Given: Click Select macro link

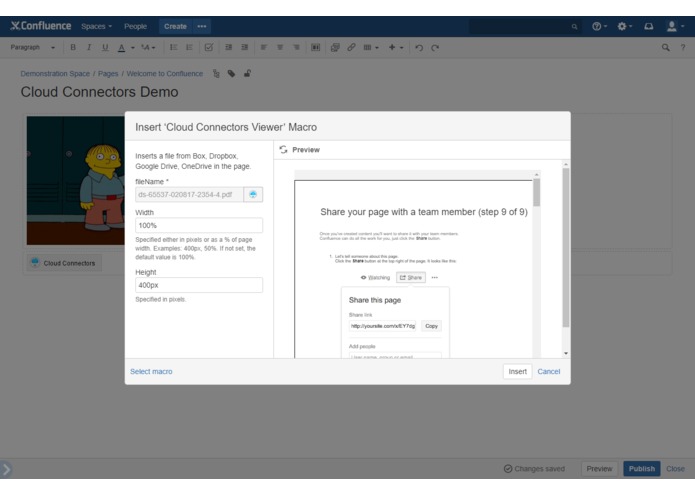Looking at the screenshot, I should click(151, 372).
